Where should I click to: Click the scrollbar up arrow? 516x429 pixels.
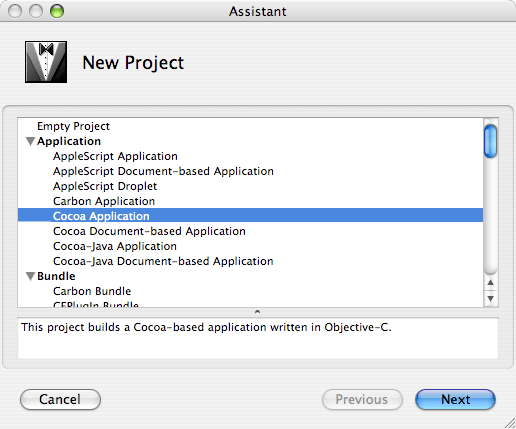tap(490, 283)
